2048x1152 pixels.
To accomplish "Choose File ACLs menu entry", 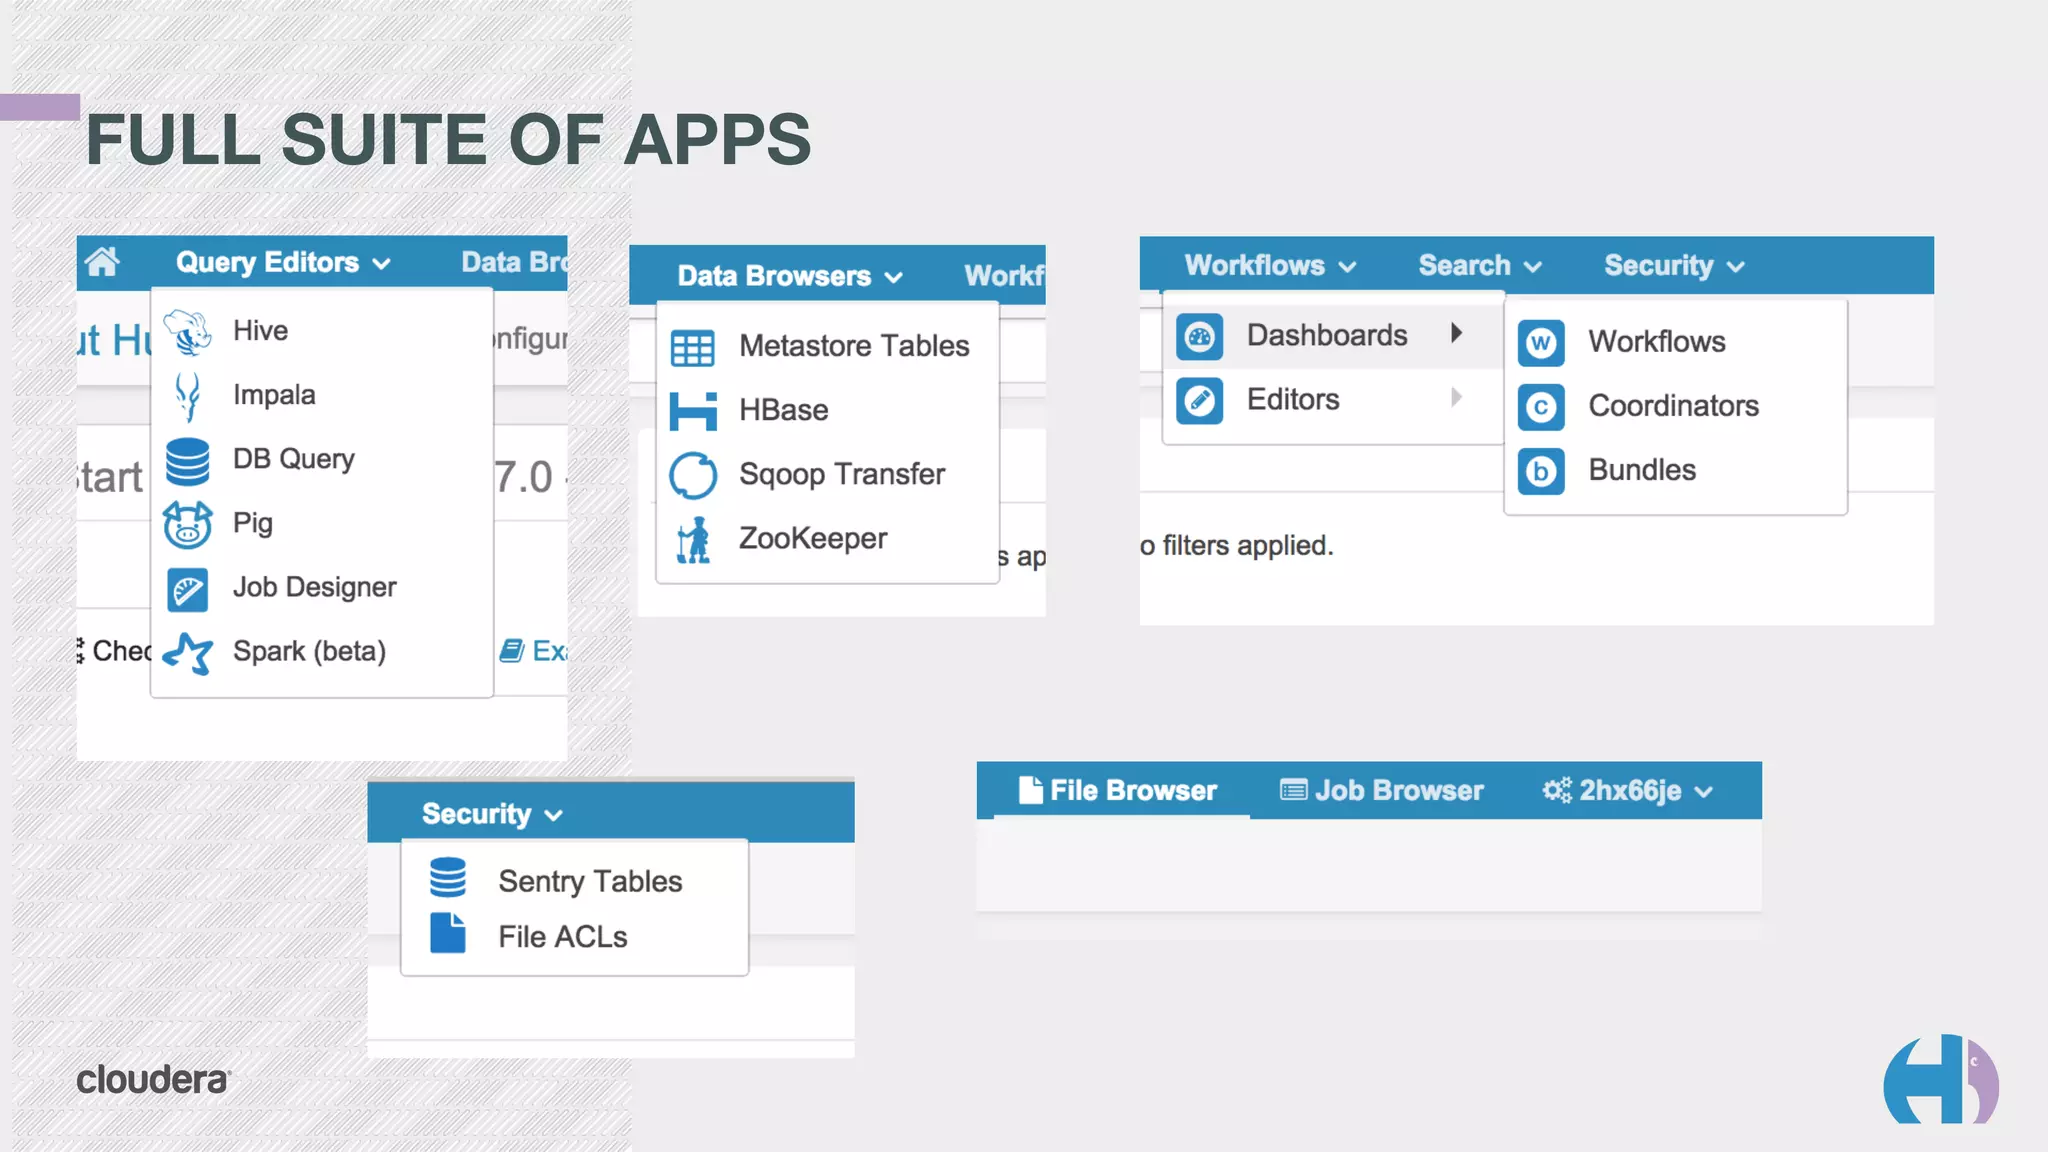I will coord(575,937).
